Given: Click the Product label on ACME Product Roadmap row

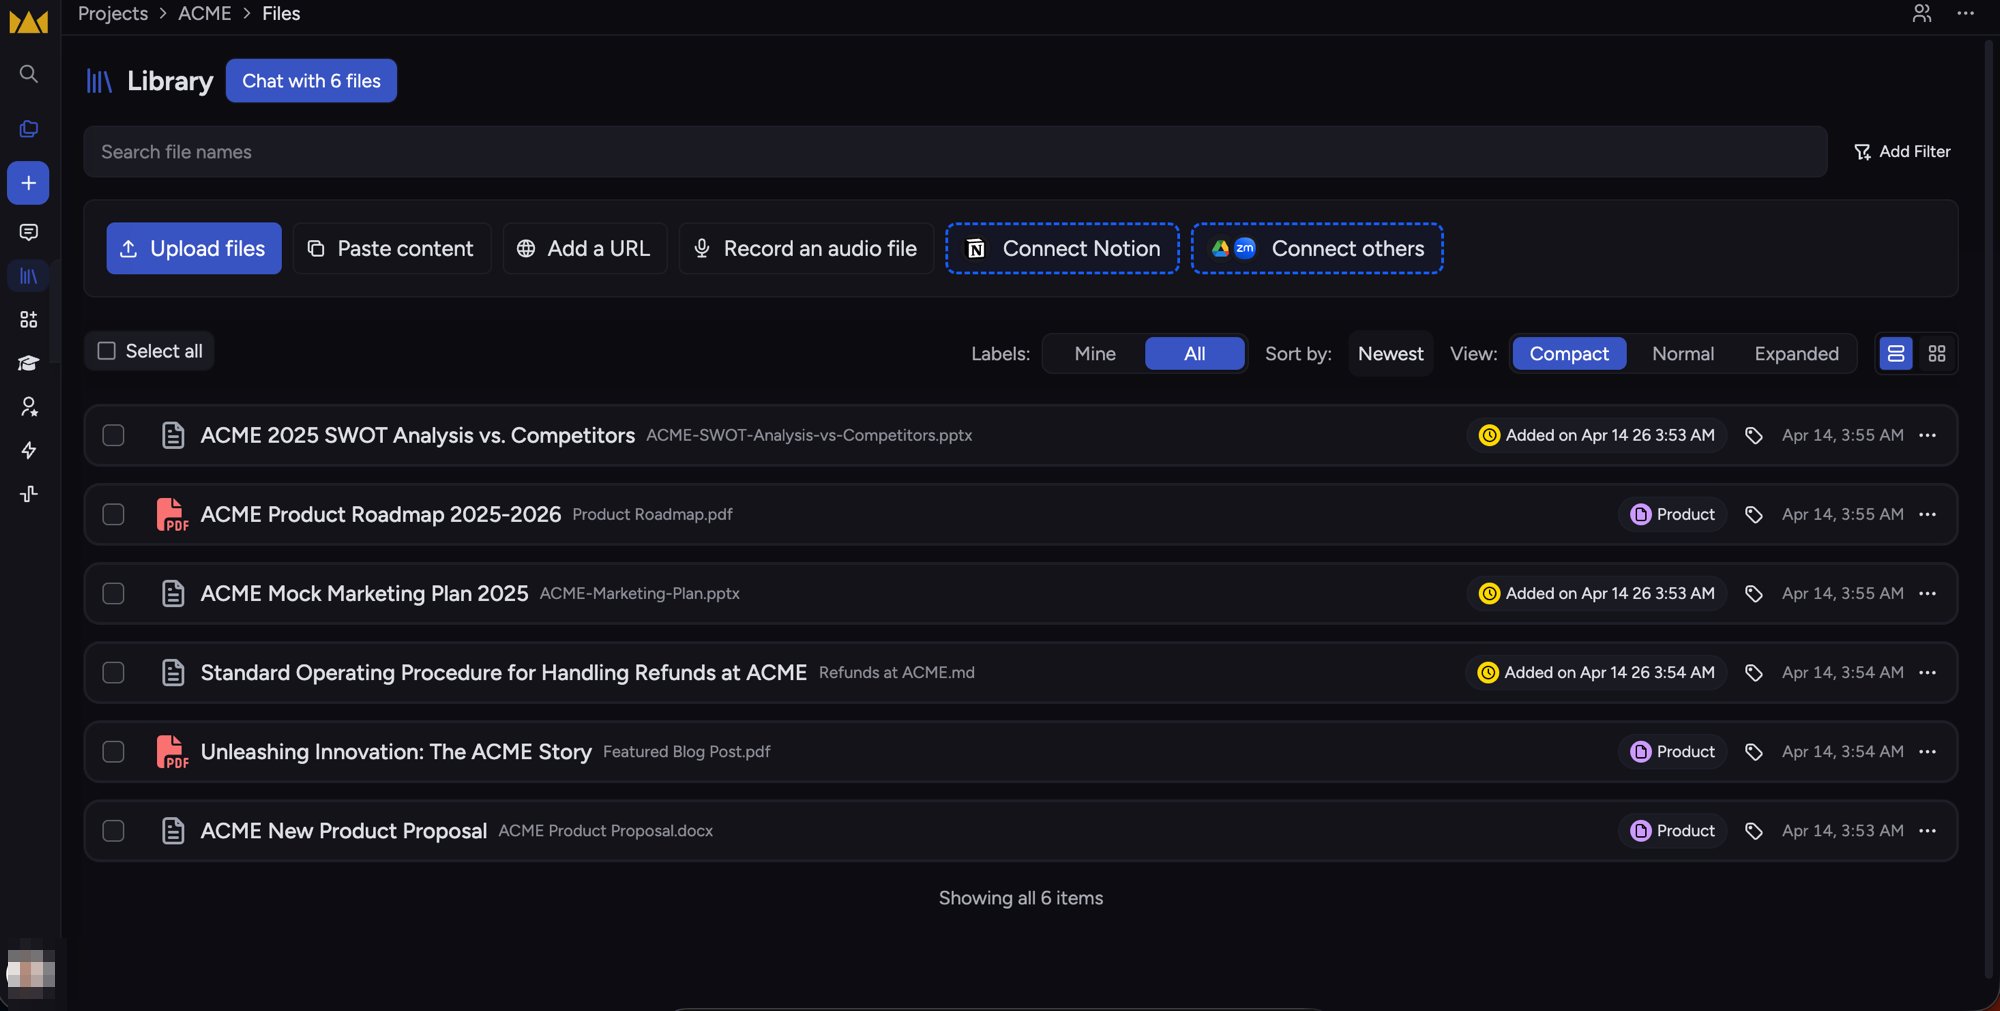Looking at the screenshot, I should [1672, 515].
